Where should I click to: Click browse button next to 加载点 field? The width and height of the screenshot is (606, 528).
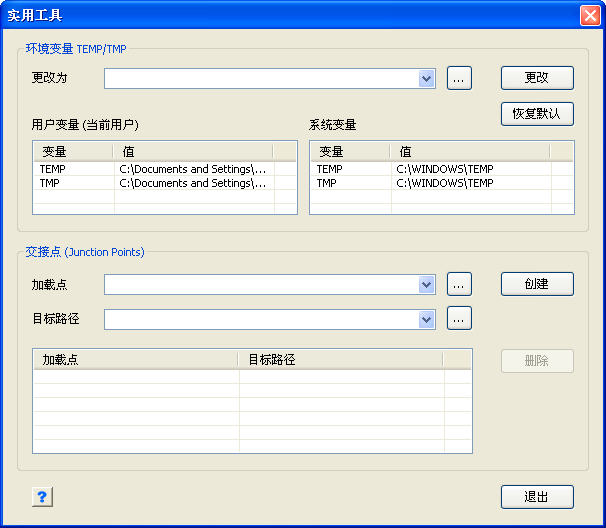tap(459, 285)
